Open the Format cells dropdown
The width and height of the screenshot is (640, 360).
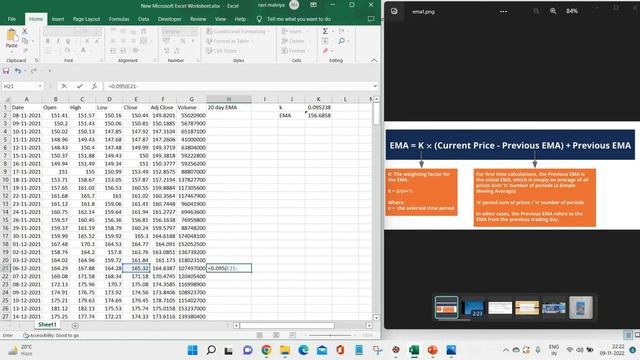click(296, 51)
